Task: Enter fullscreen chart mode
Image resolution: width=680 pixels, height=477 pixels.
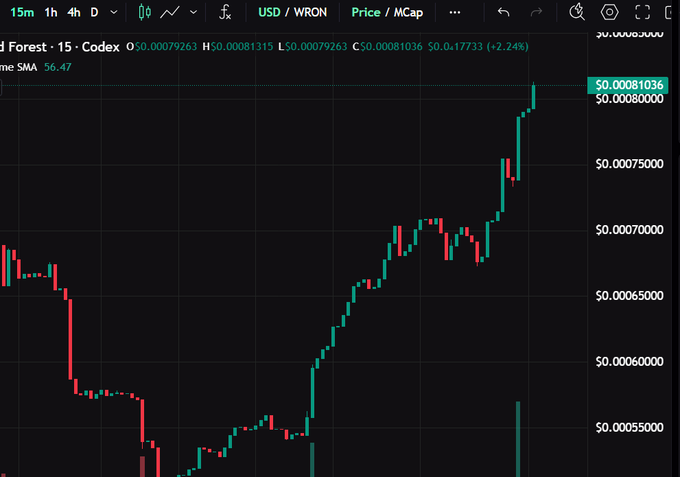Action: (x=642, y=12)
